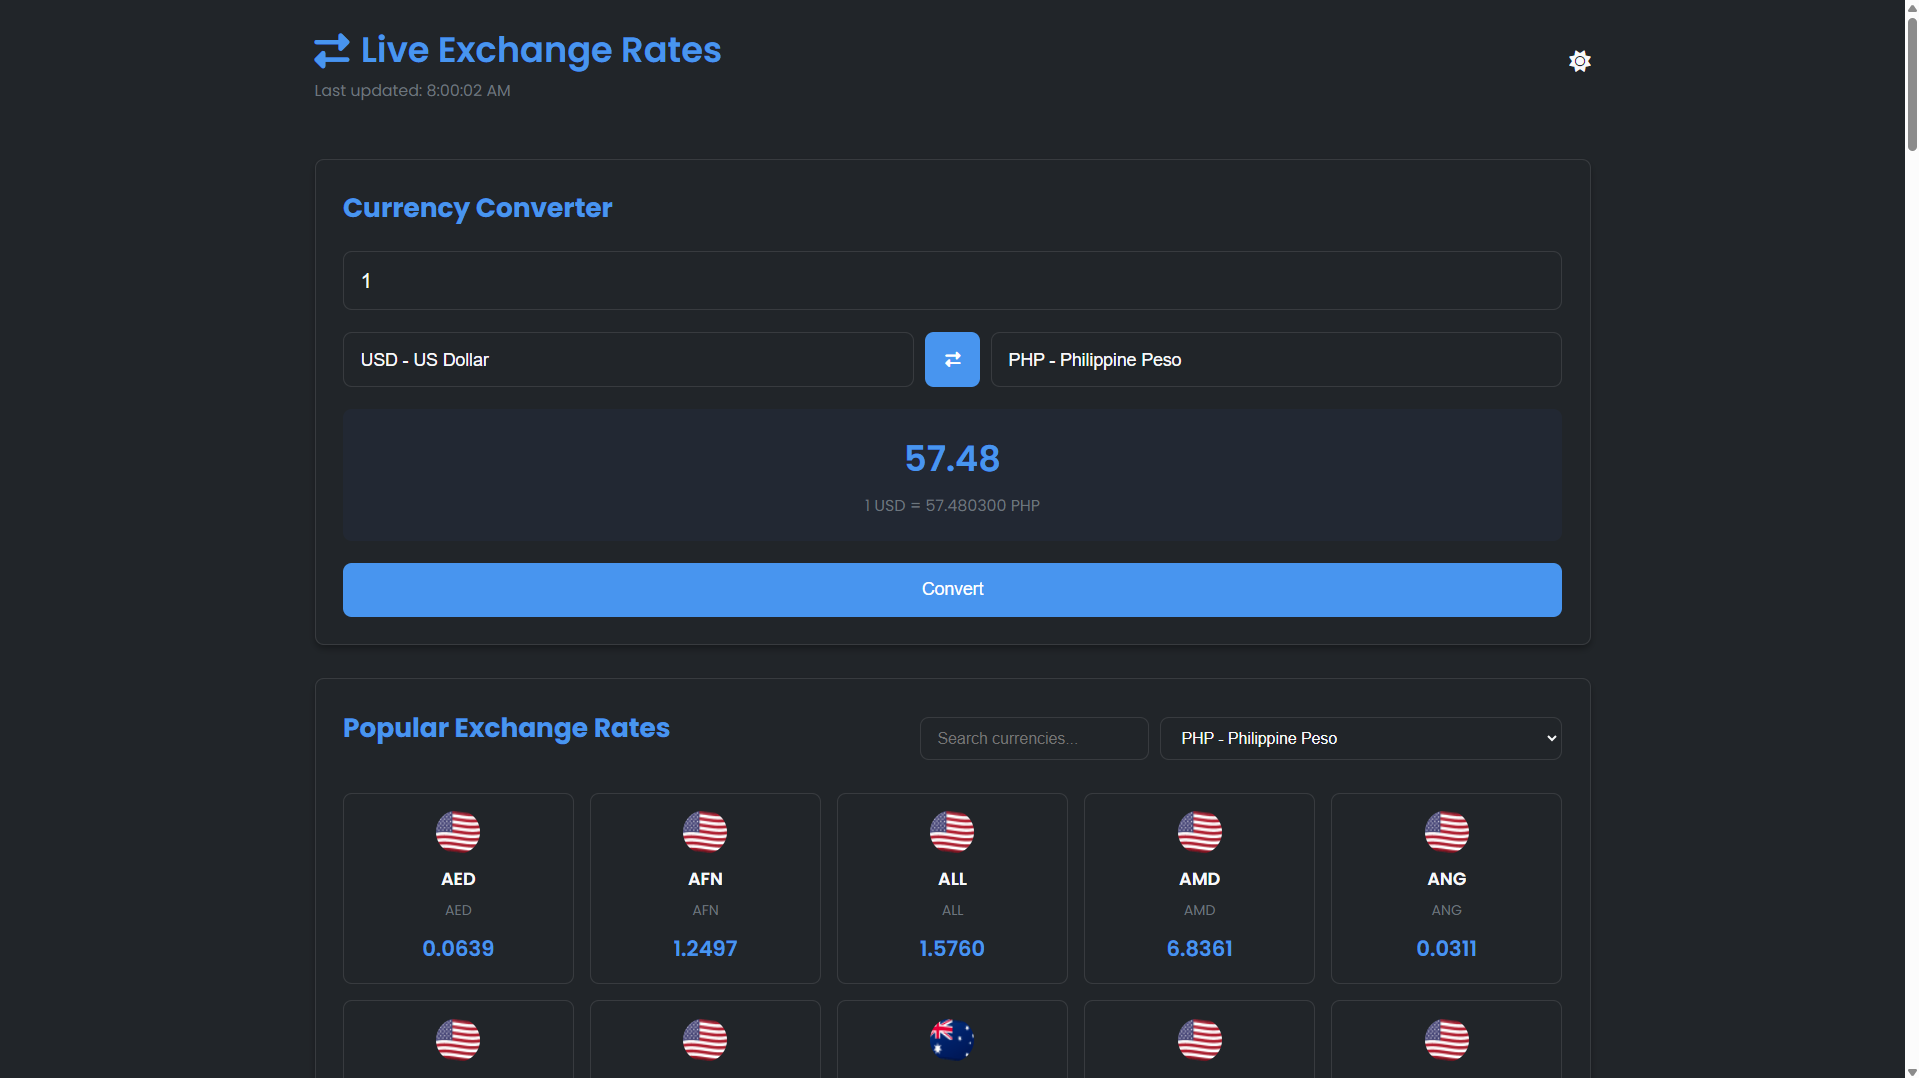Click the AFN card flag icon

point(705,831)
